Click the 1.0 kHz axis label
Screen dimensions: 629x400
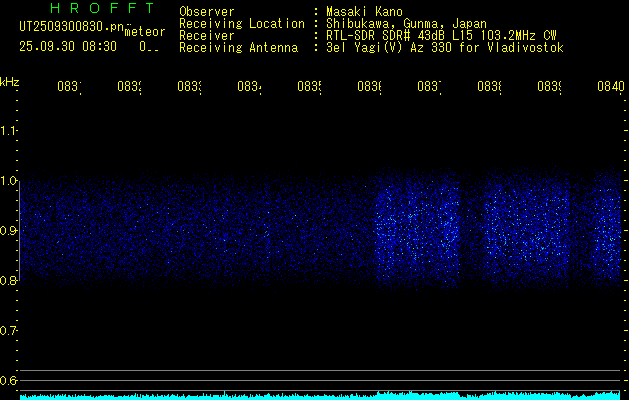(x=9, y=181)
